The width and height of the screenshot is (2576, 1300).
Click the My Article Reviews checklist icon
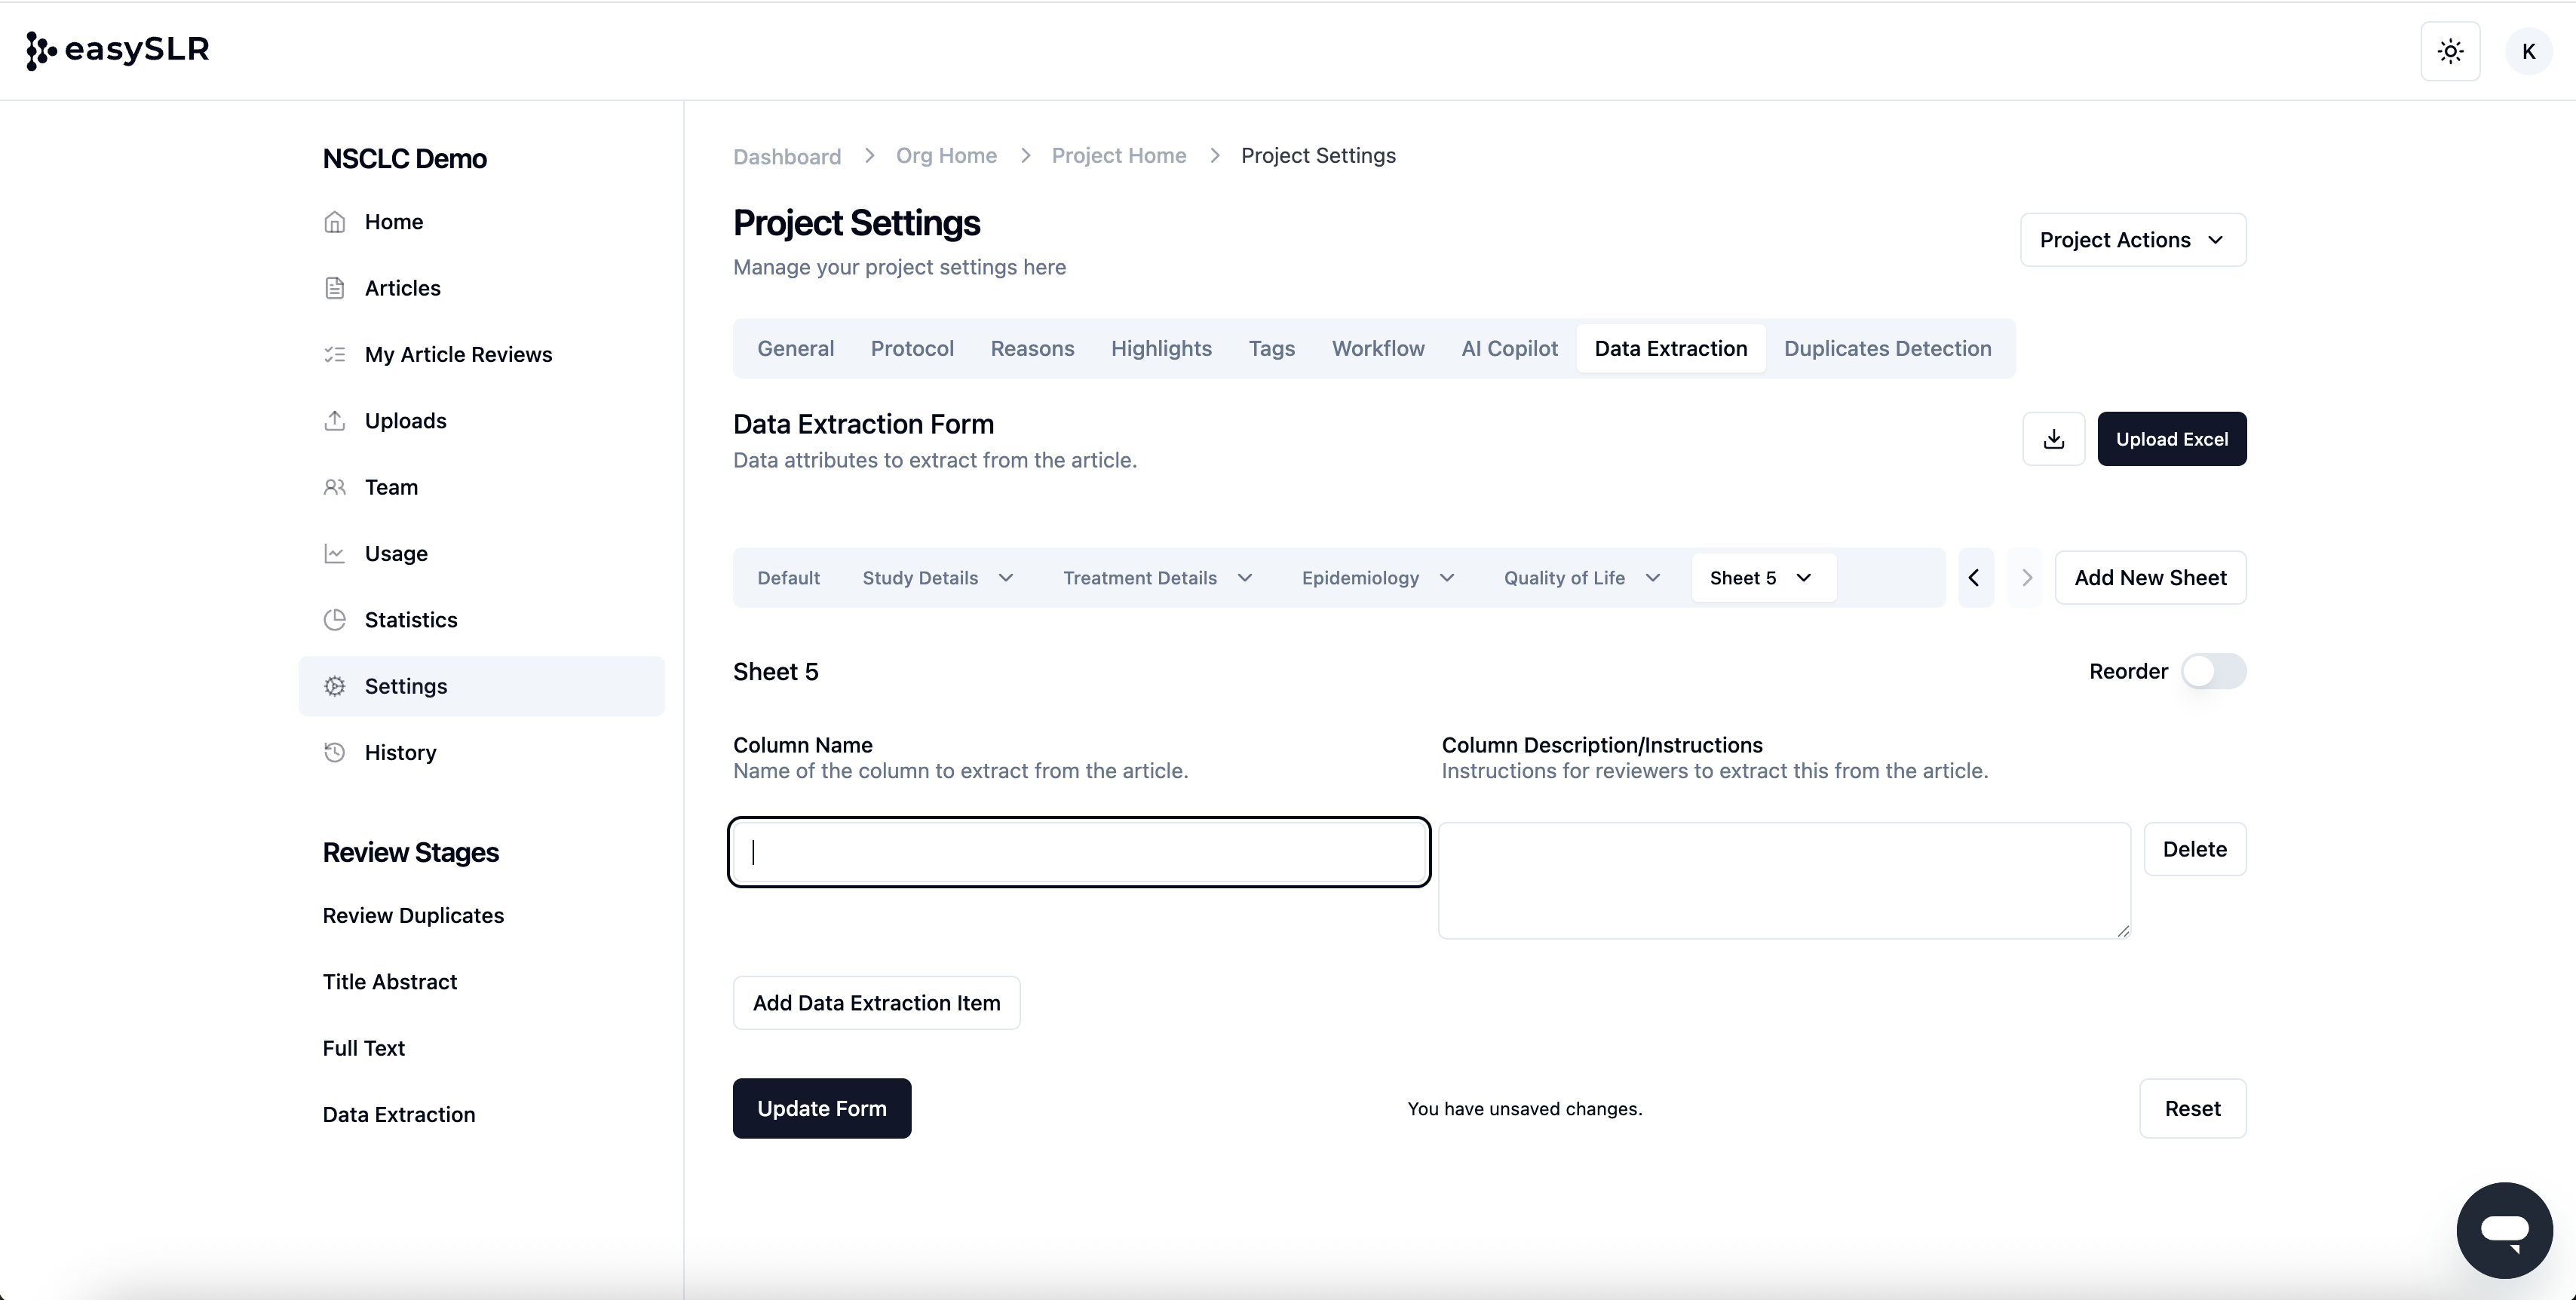(335, 354)
